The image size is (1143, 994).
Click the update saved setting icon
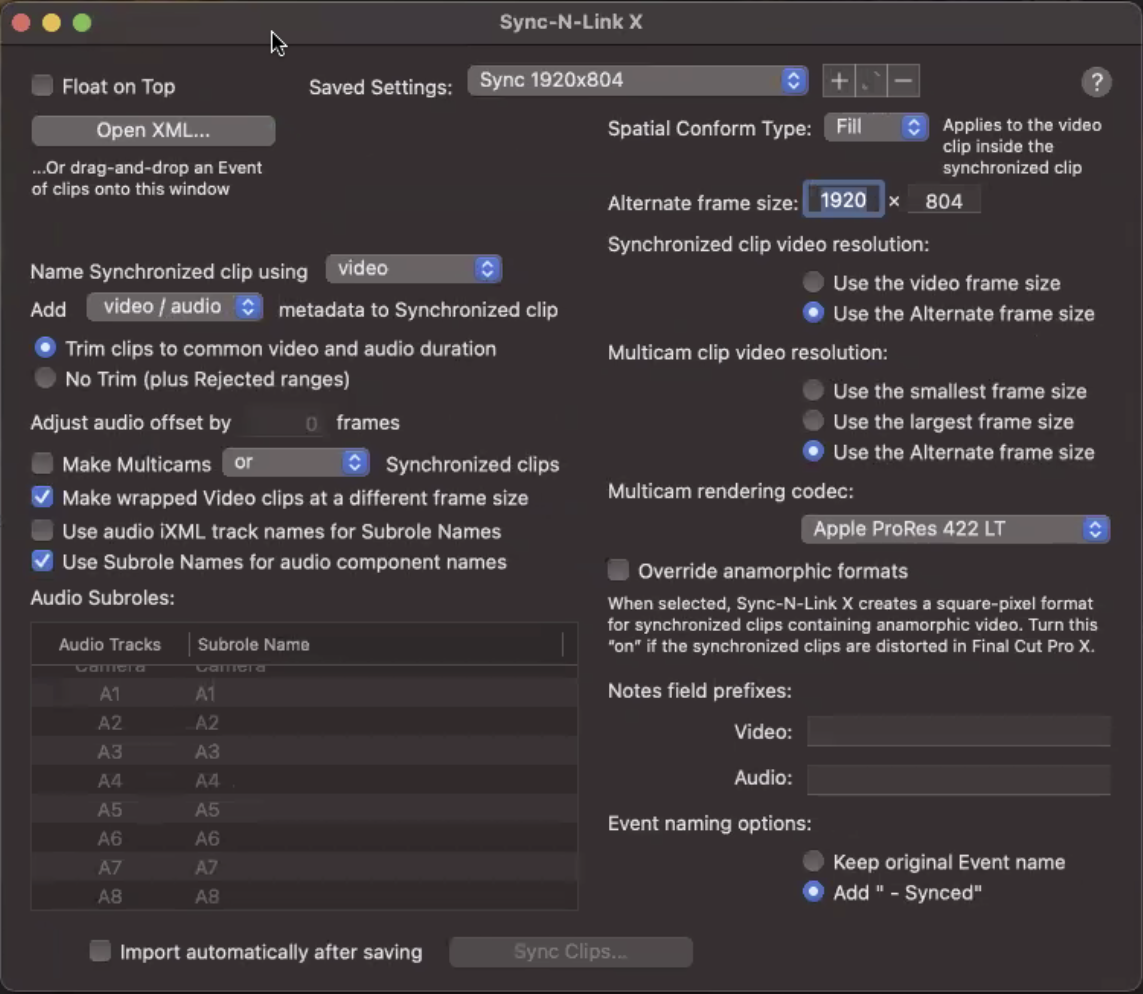coord(871,81)
